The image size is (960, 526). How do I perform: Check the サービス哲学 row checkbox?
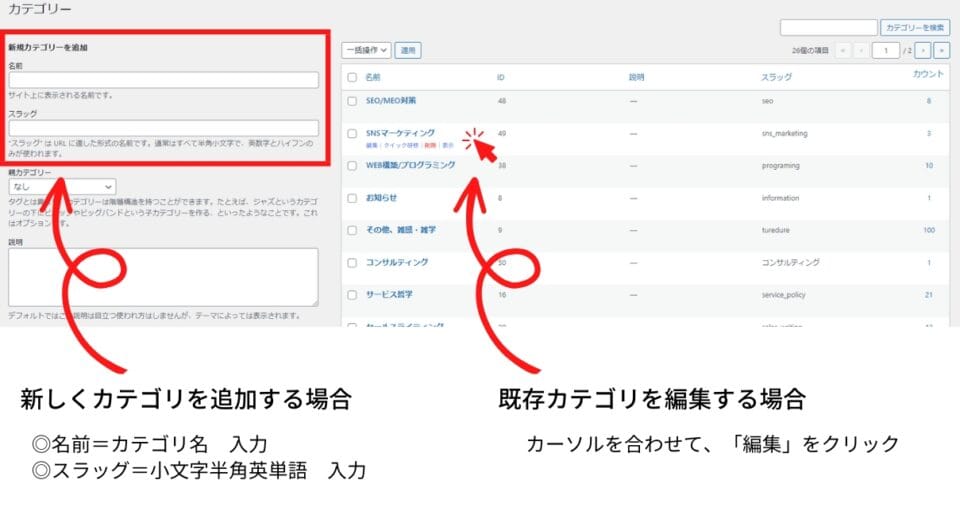coord(352,295)
